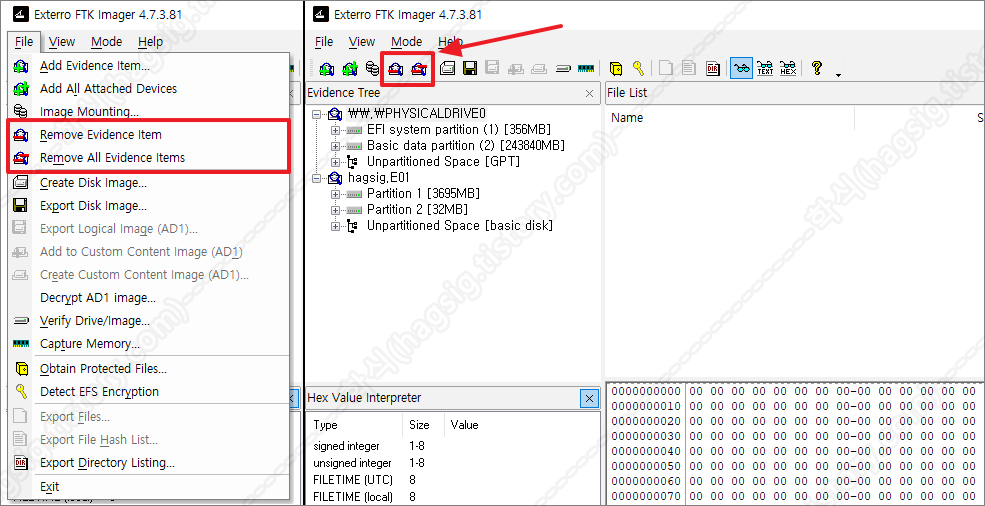Toggle TEXT preview mode toolbar icon
The width and height of the screenshot is (985, 506).
point(765,69)
